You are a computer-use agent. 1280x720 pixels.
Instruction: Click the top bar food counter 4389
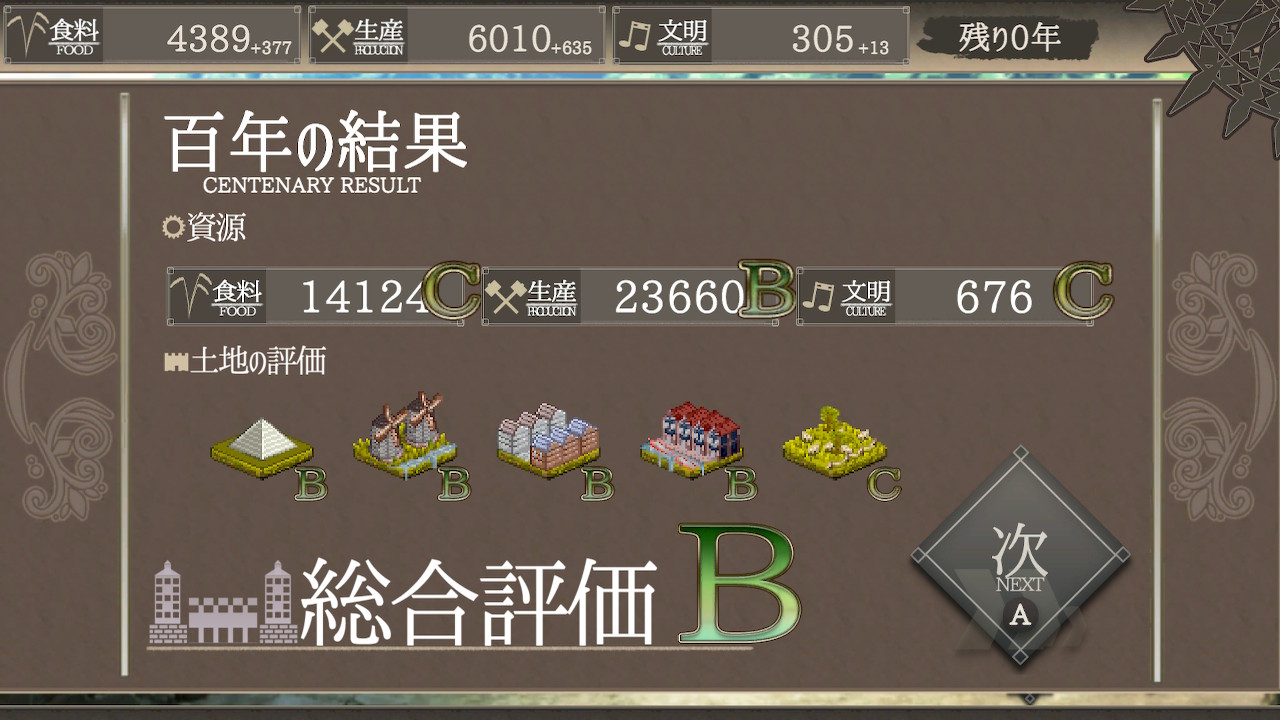click(x=208, y=38)
